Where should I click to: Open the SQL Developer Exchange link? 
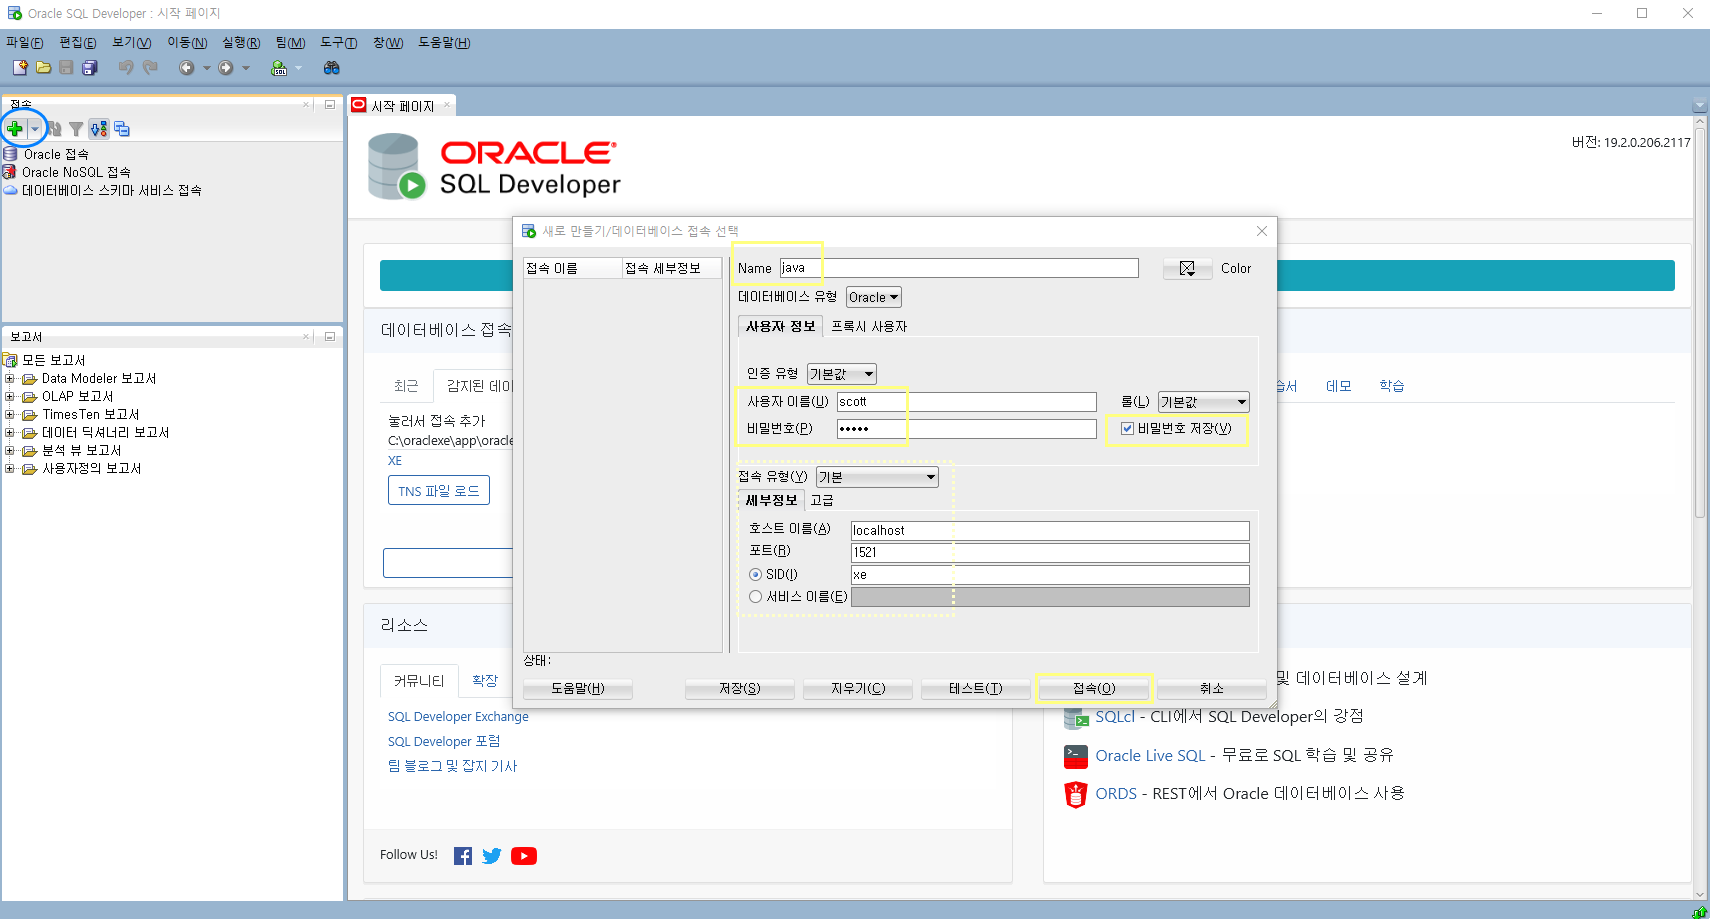[x=458, y=717]
